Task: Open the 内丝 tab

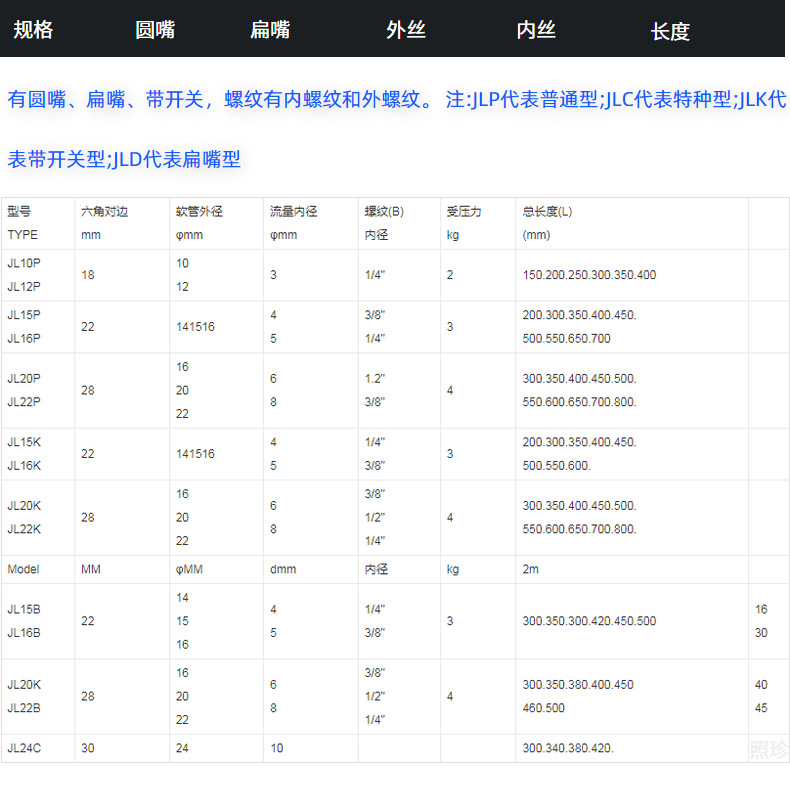Action: [x=536, y=30]
